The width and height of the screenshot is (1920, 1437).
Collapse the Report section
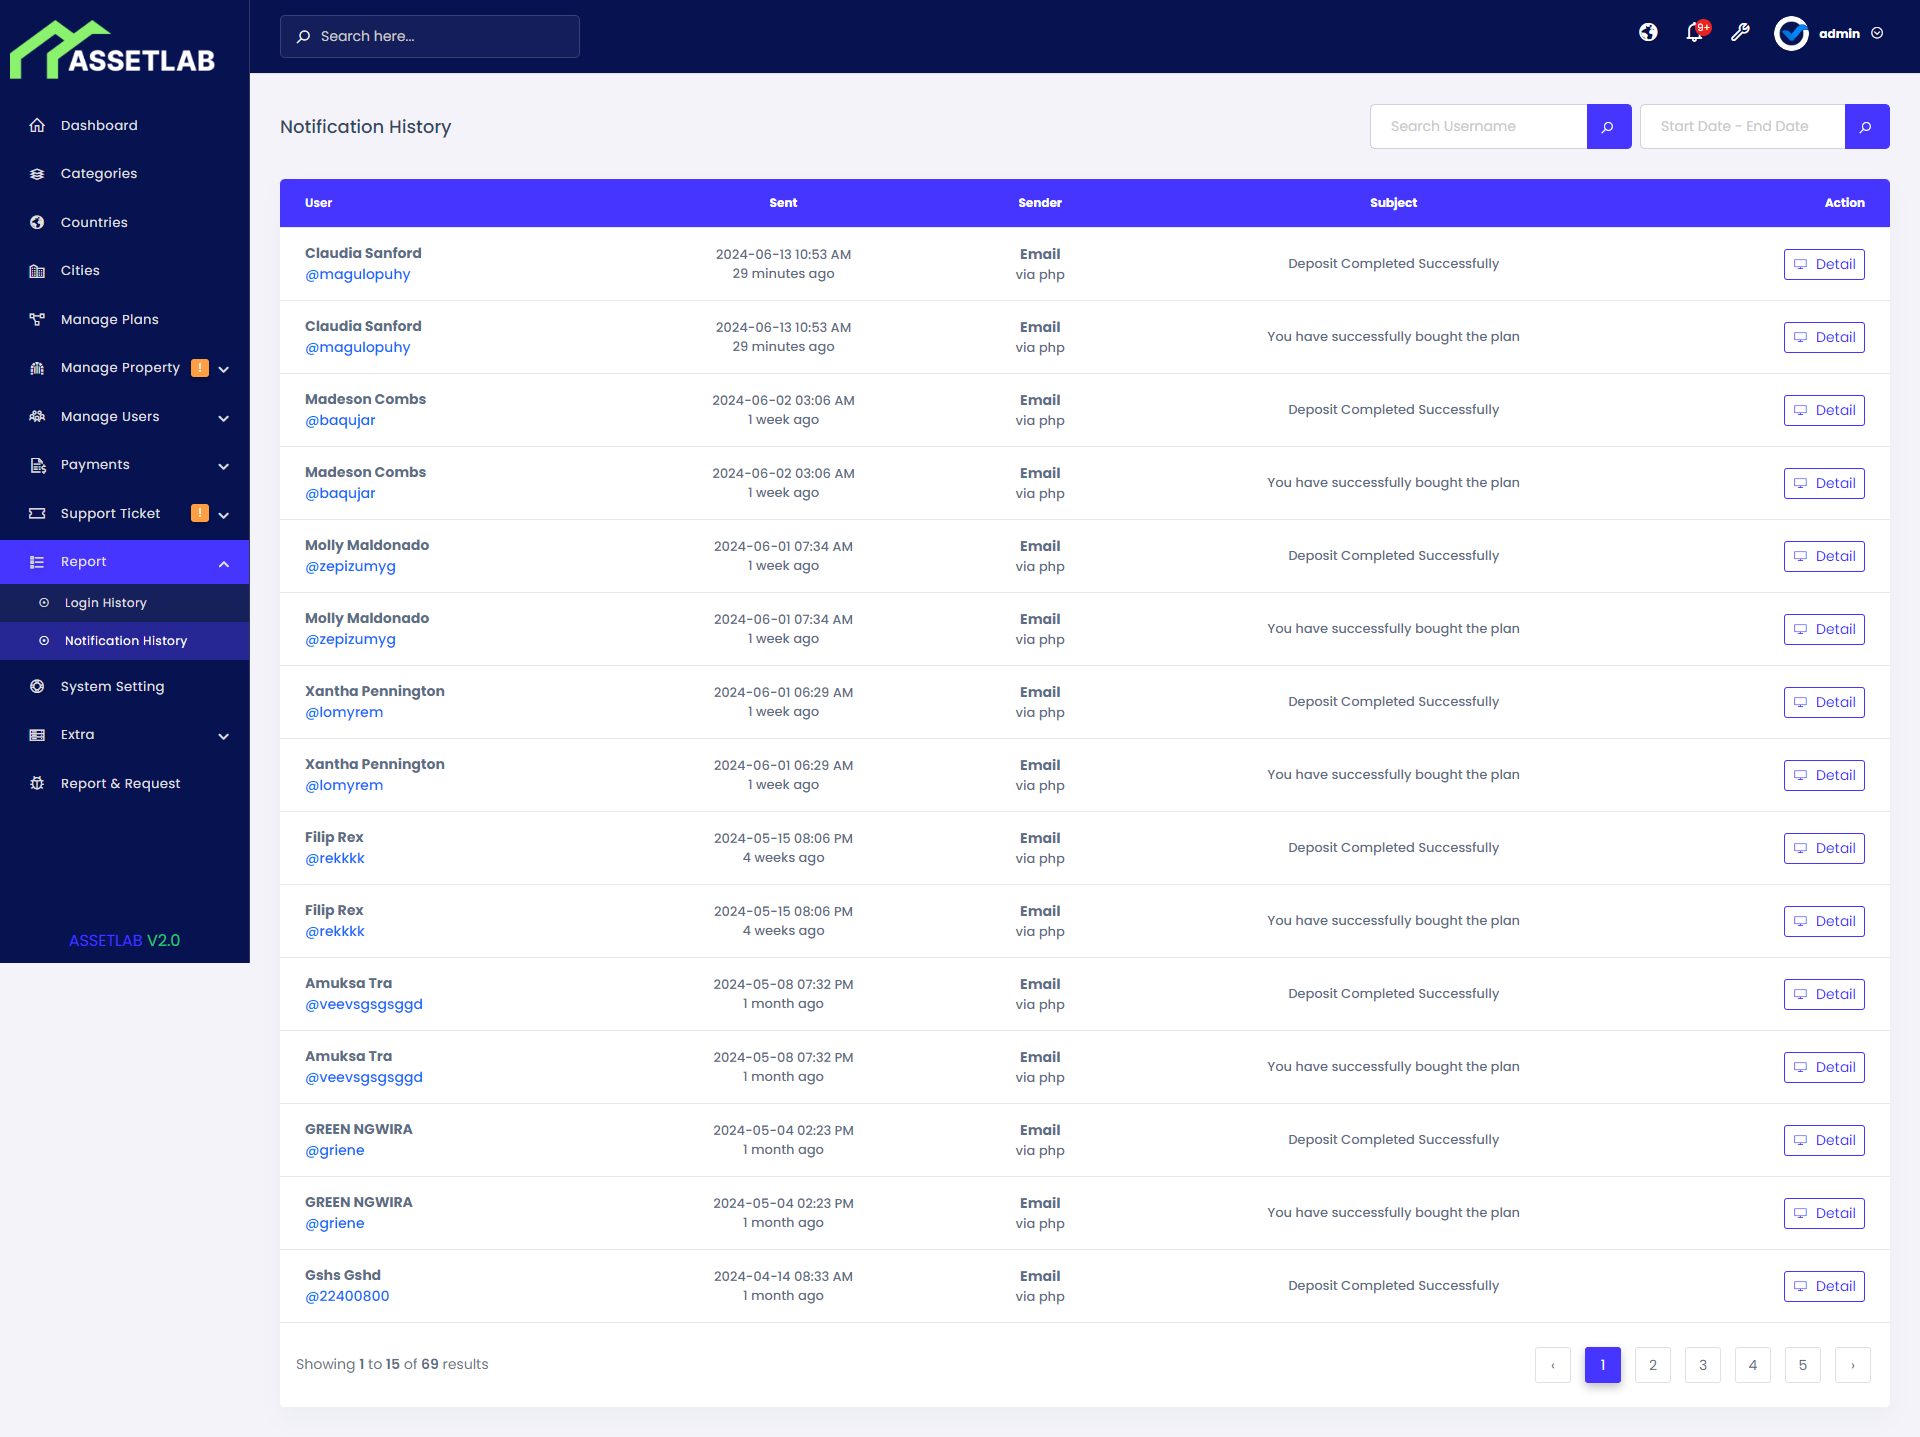tap(83, 561)
